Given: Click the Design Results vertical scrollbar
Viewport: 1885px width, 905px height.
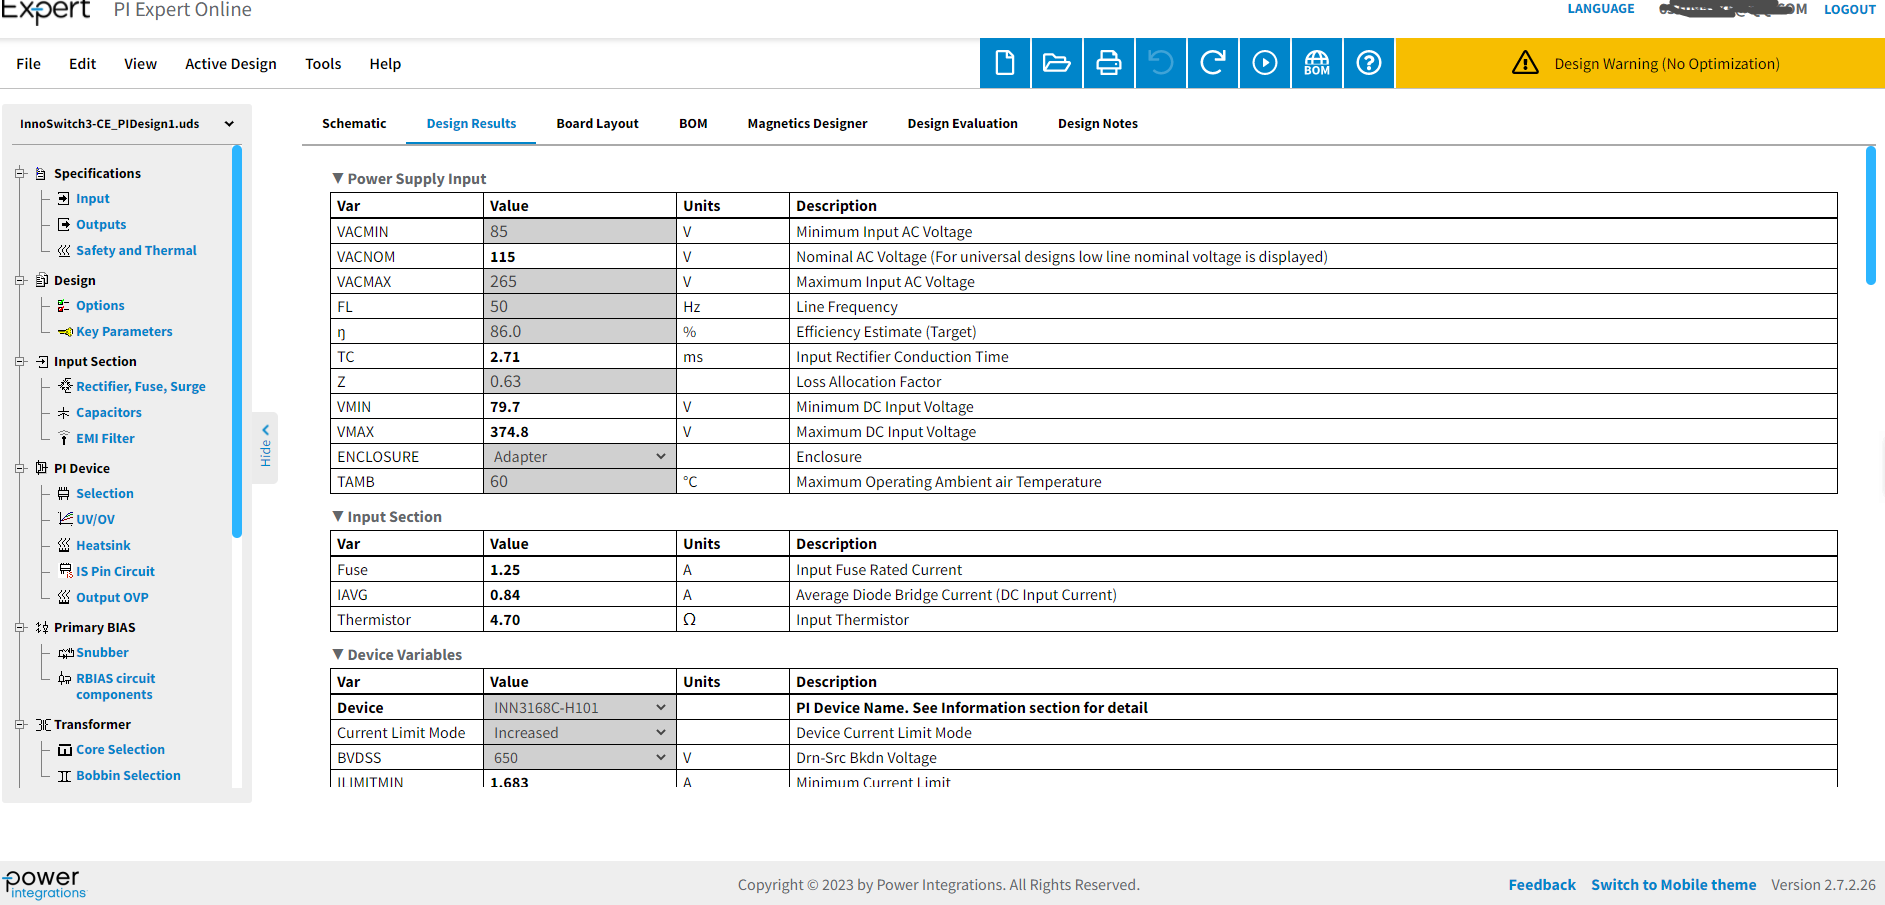Looking at the screenshot, I should point(1870,215).
